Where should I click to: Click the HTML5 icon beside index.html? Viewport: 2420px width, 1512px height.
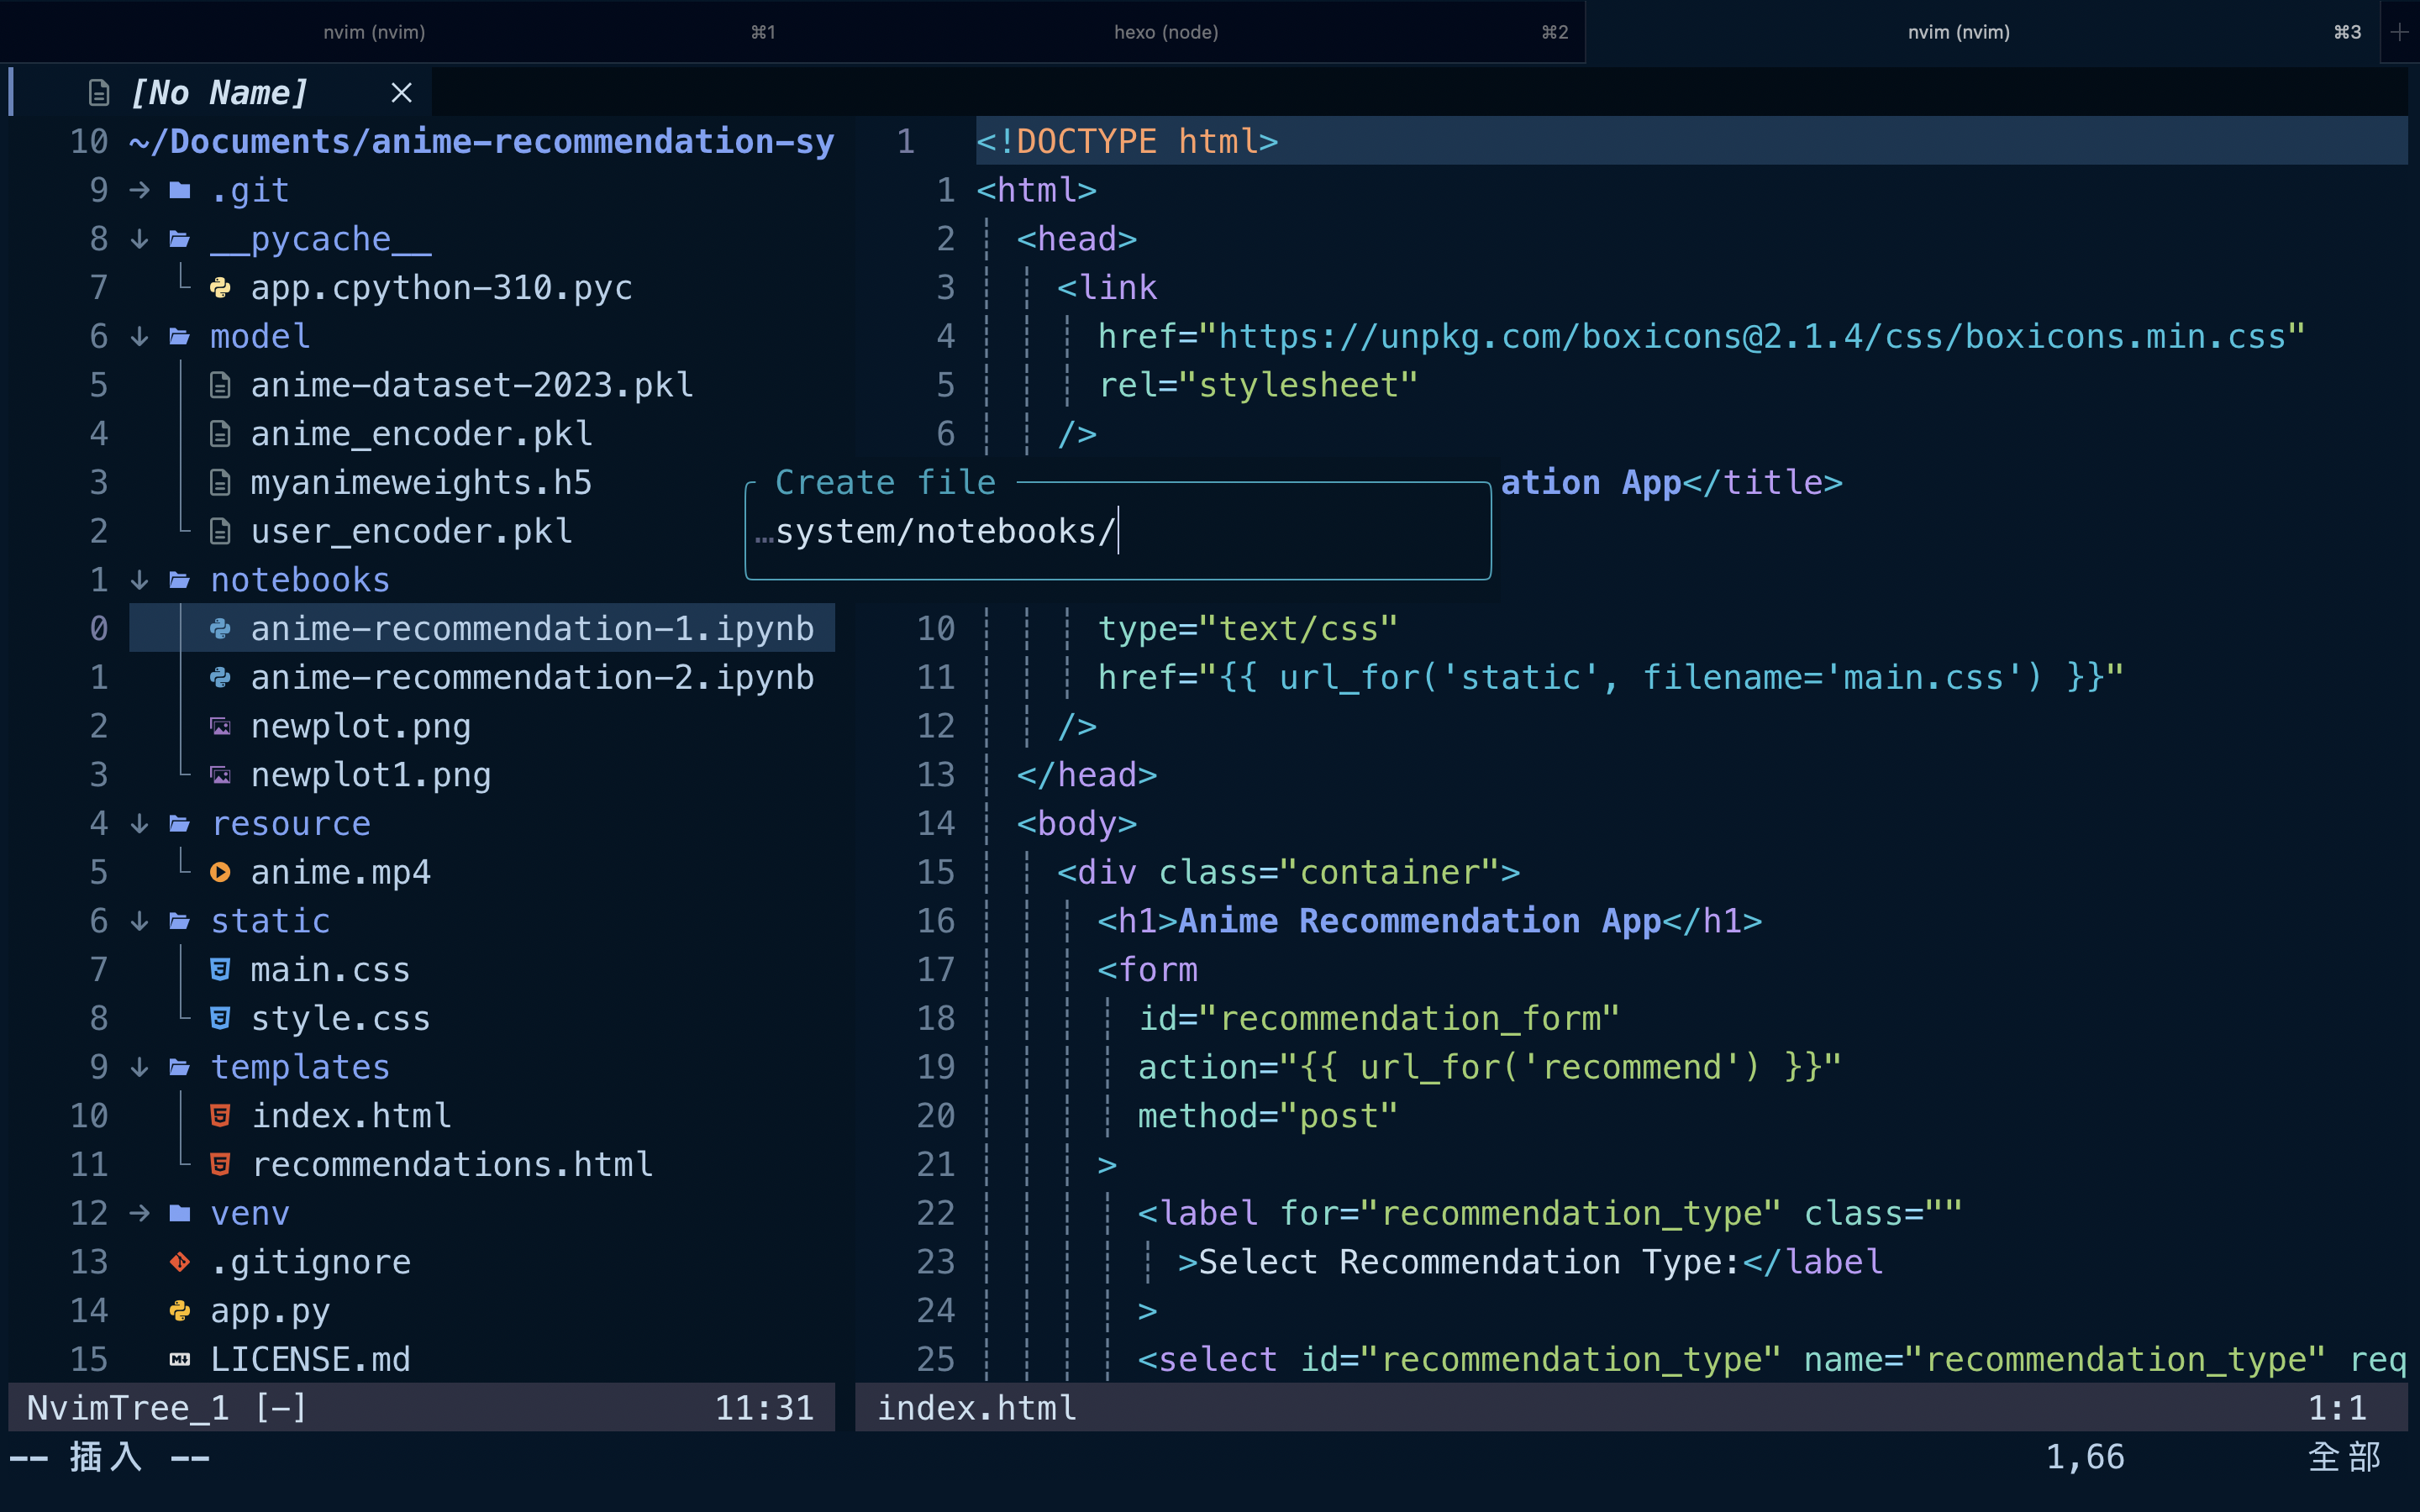(221, 1116)
